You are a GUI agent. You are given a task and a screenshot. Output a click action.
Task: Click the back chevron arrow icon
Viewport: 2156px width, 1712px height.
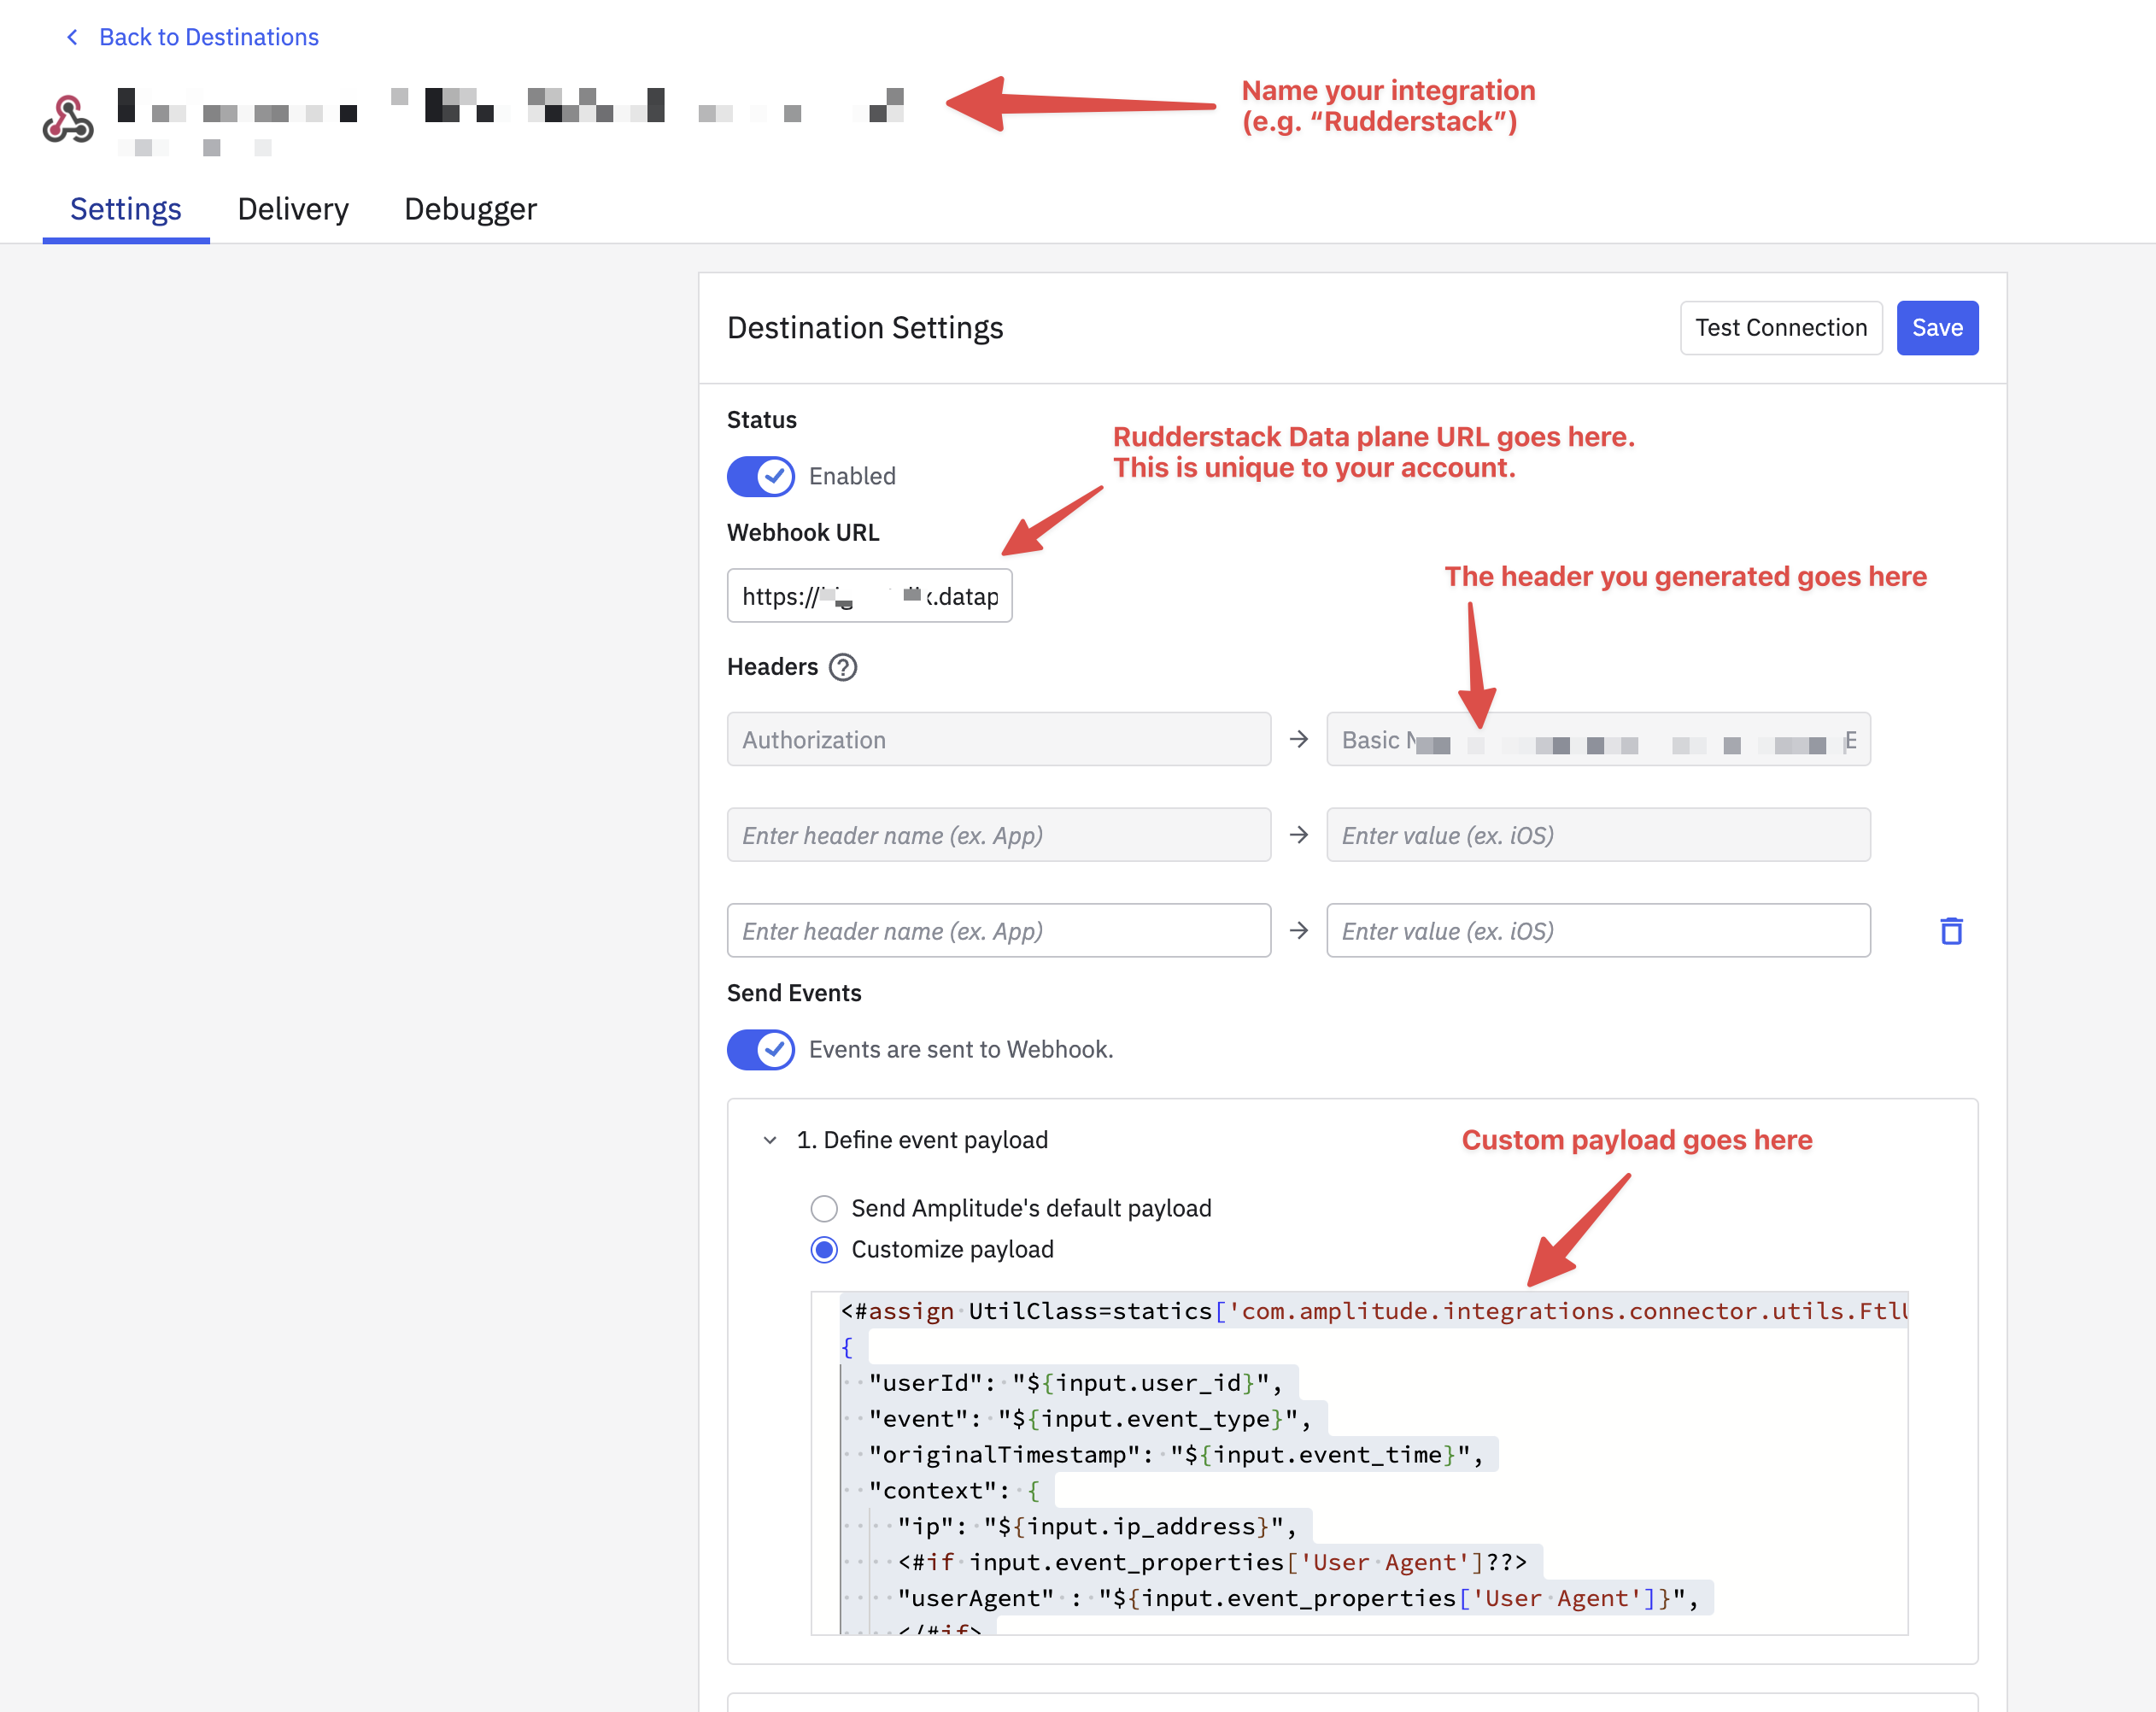click(x=72, y=37)
